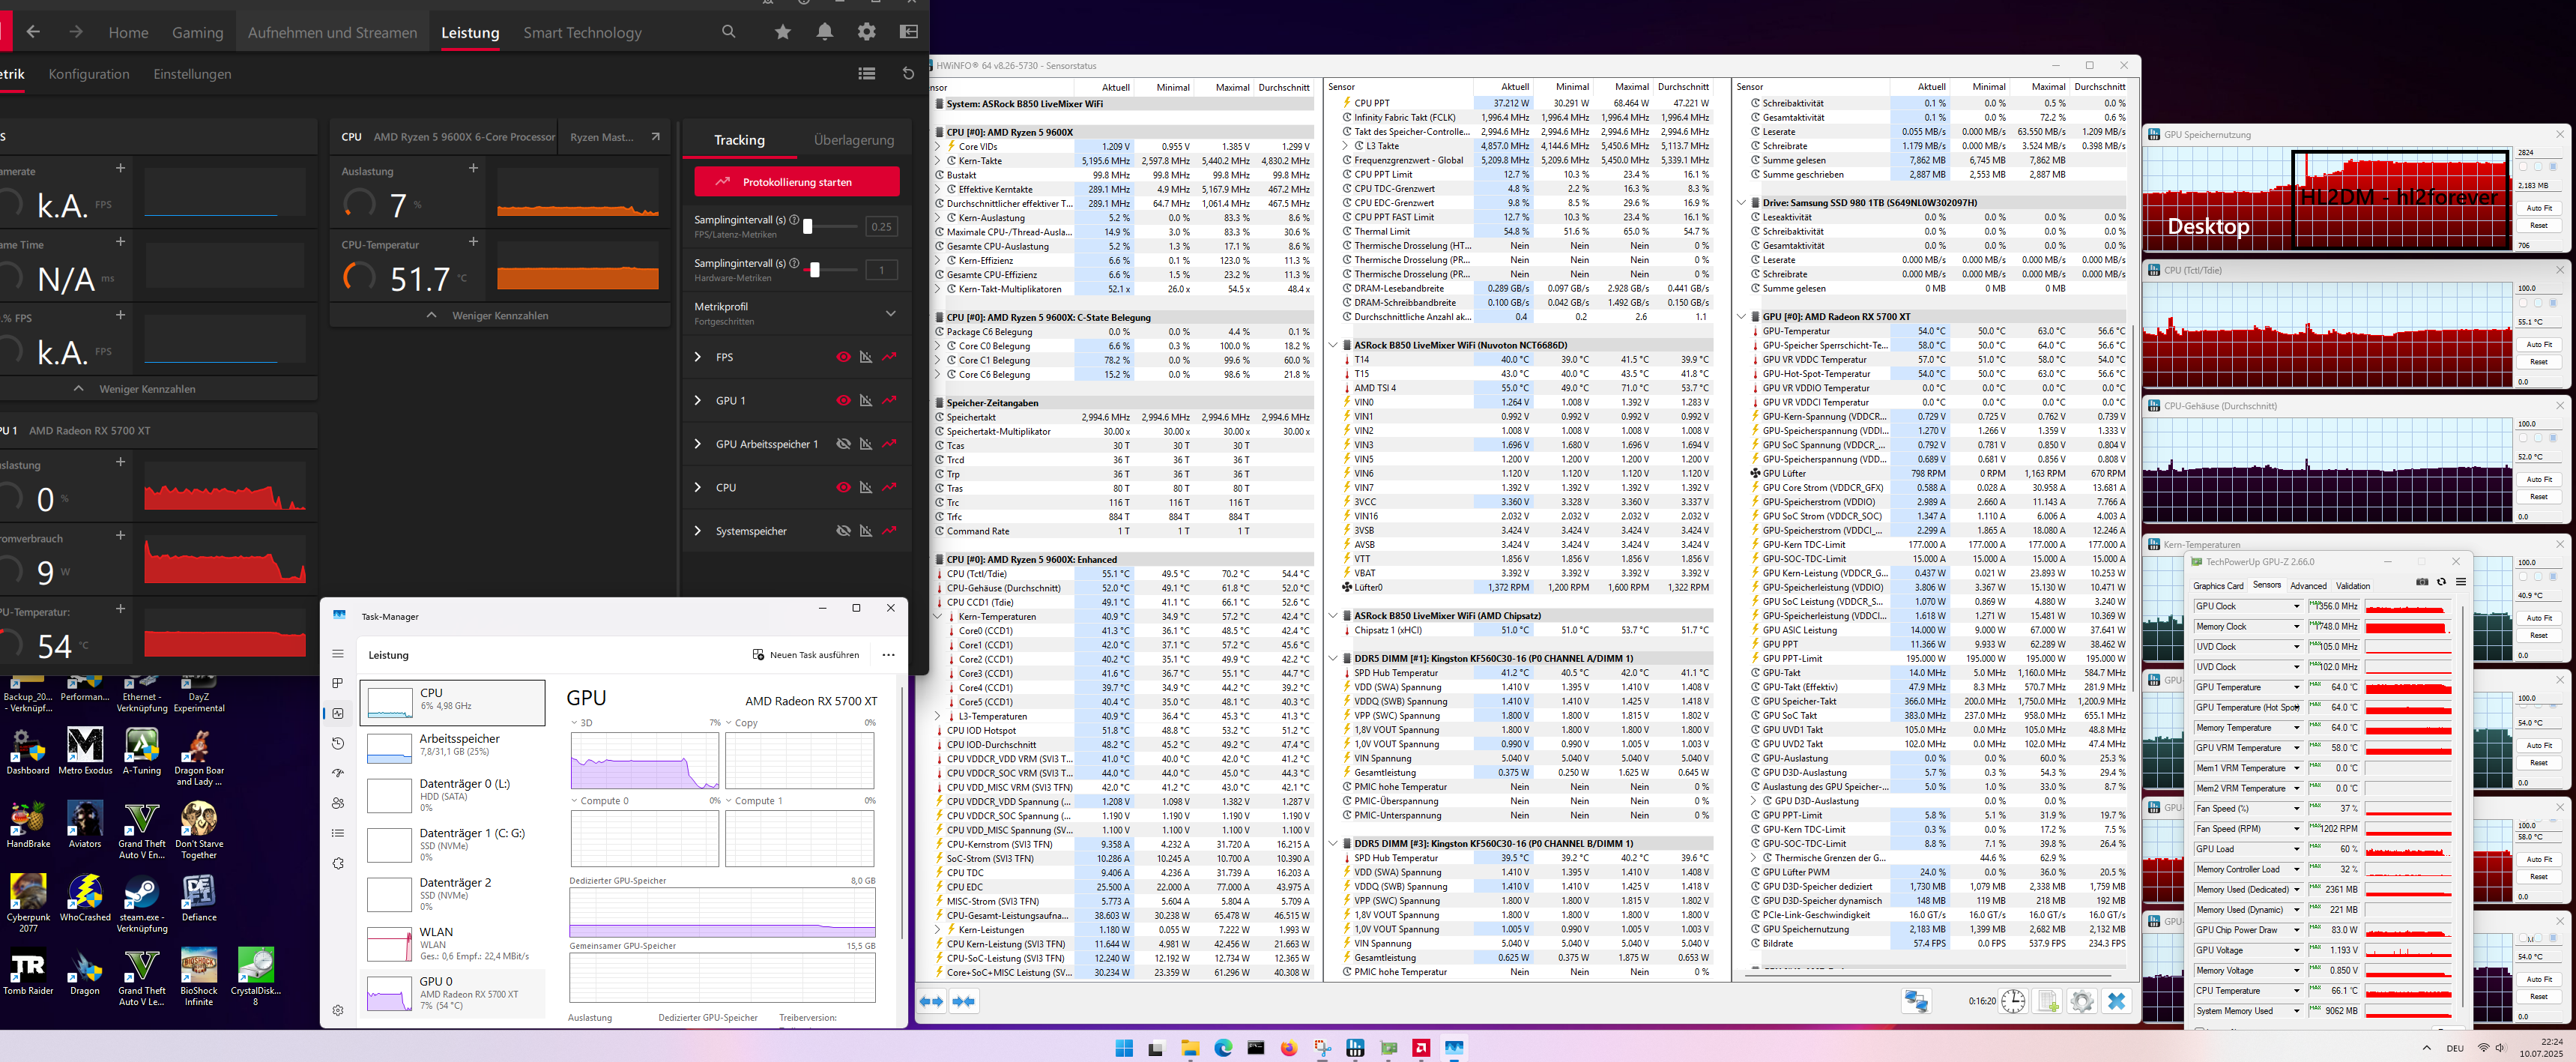Viewport: 2576px width, 1062px height.
Task: Click the notifications bell in AMD Software
Action: click(824, 32)
